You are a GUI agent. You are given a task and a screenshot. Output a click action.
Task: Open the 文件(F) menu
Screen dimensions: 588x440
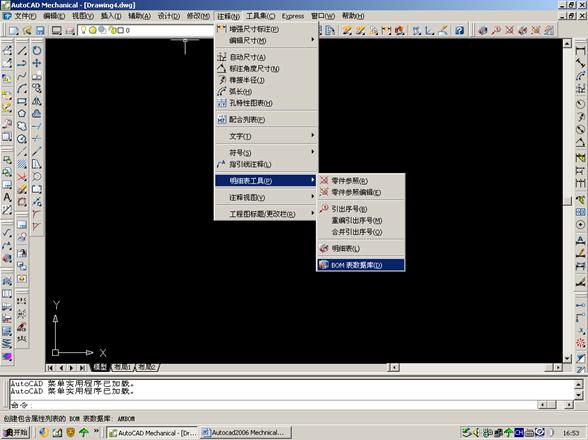tap(25, 16)
